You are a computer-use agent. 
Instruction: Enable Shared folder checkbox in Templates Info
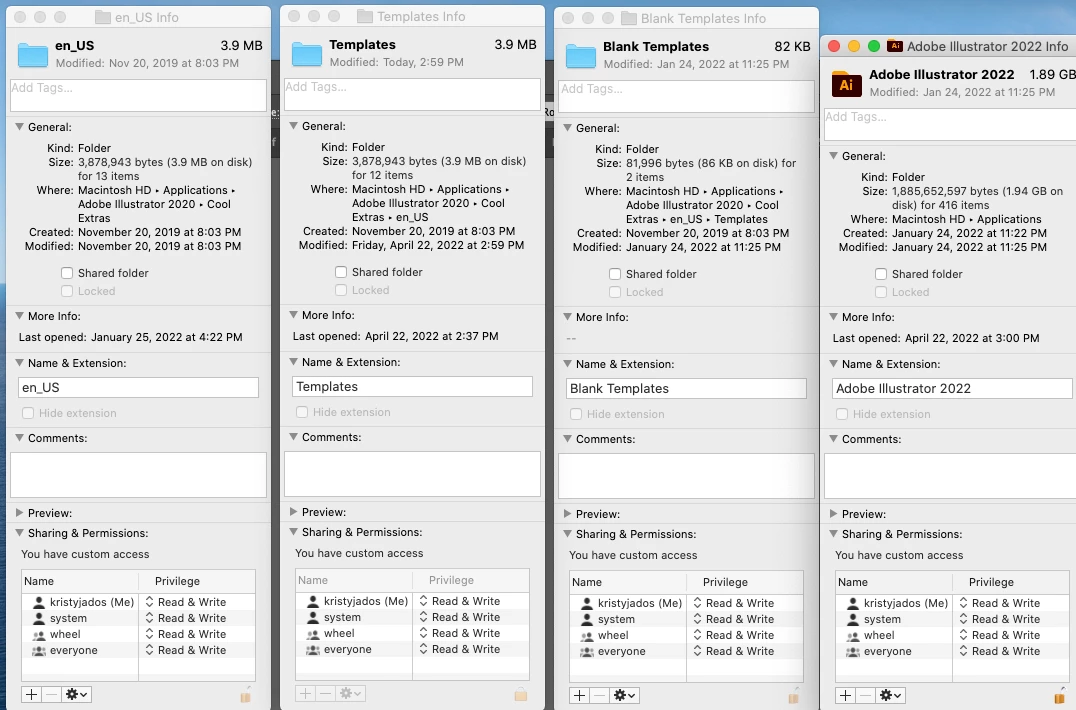(341, 272)
